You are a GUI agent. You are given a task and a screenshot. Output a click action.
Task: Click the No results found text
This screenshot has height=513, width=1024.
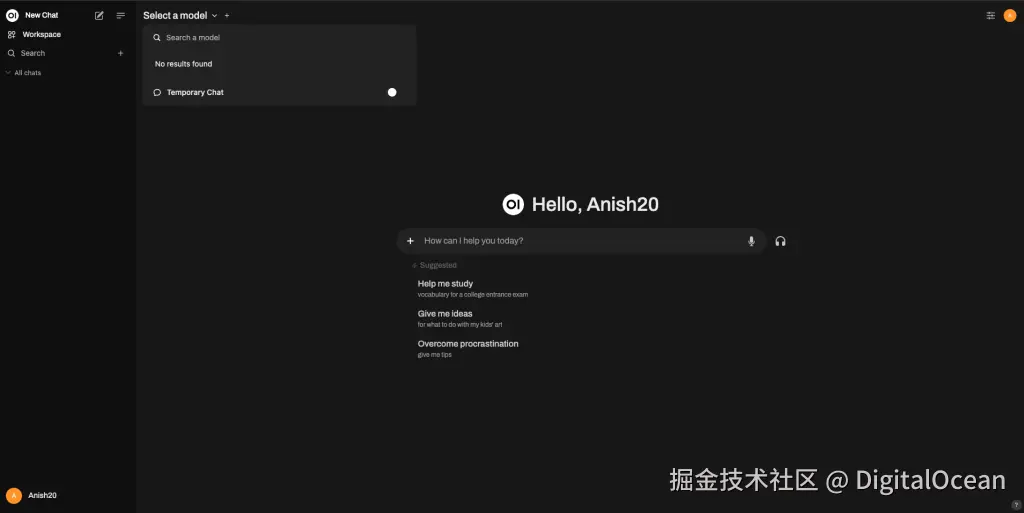[184, 64]
